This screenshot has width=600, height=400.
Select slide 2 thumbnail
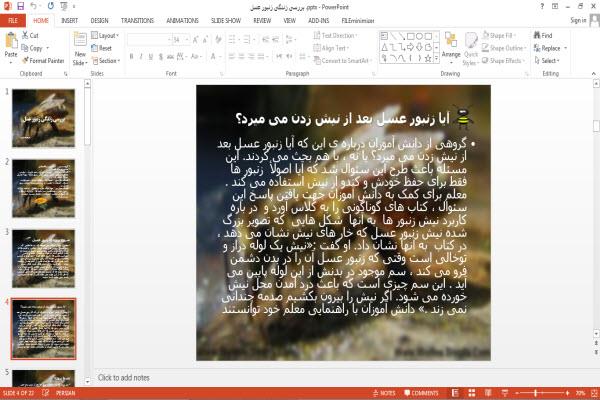[43, 188]
